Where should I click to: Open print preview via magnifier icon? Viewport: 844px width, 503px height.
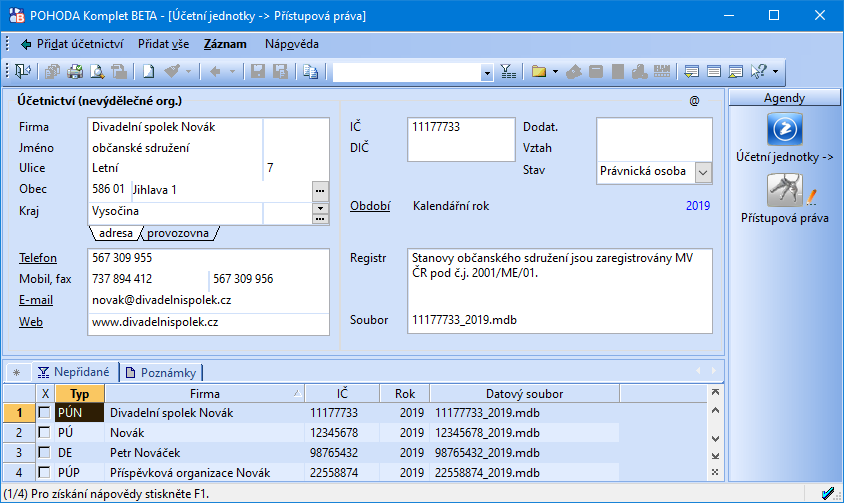pos(97,72)
